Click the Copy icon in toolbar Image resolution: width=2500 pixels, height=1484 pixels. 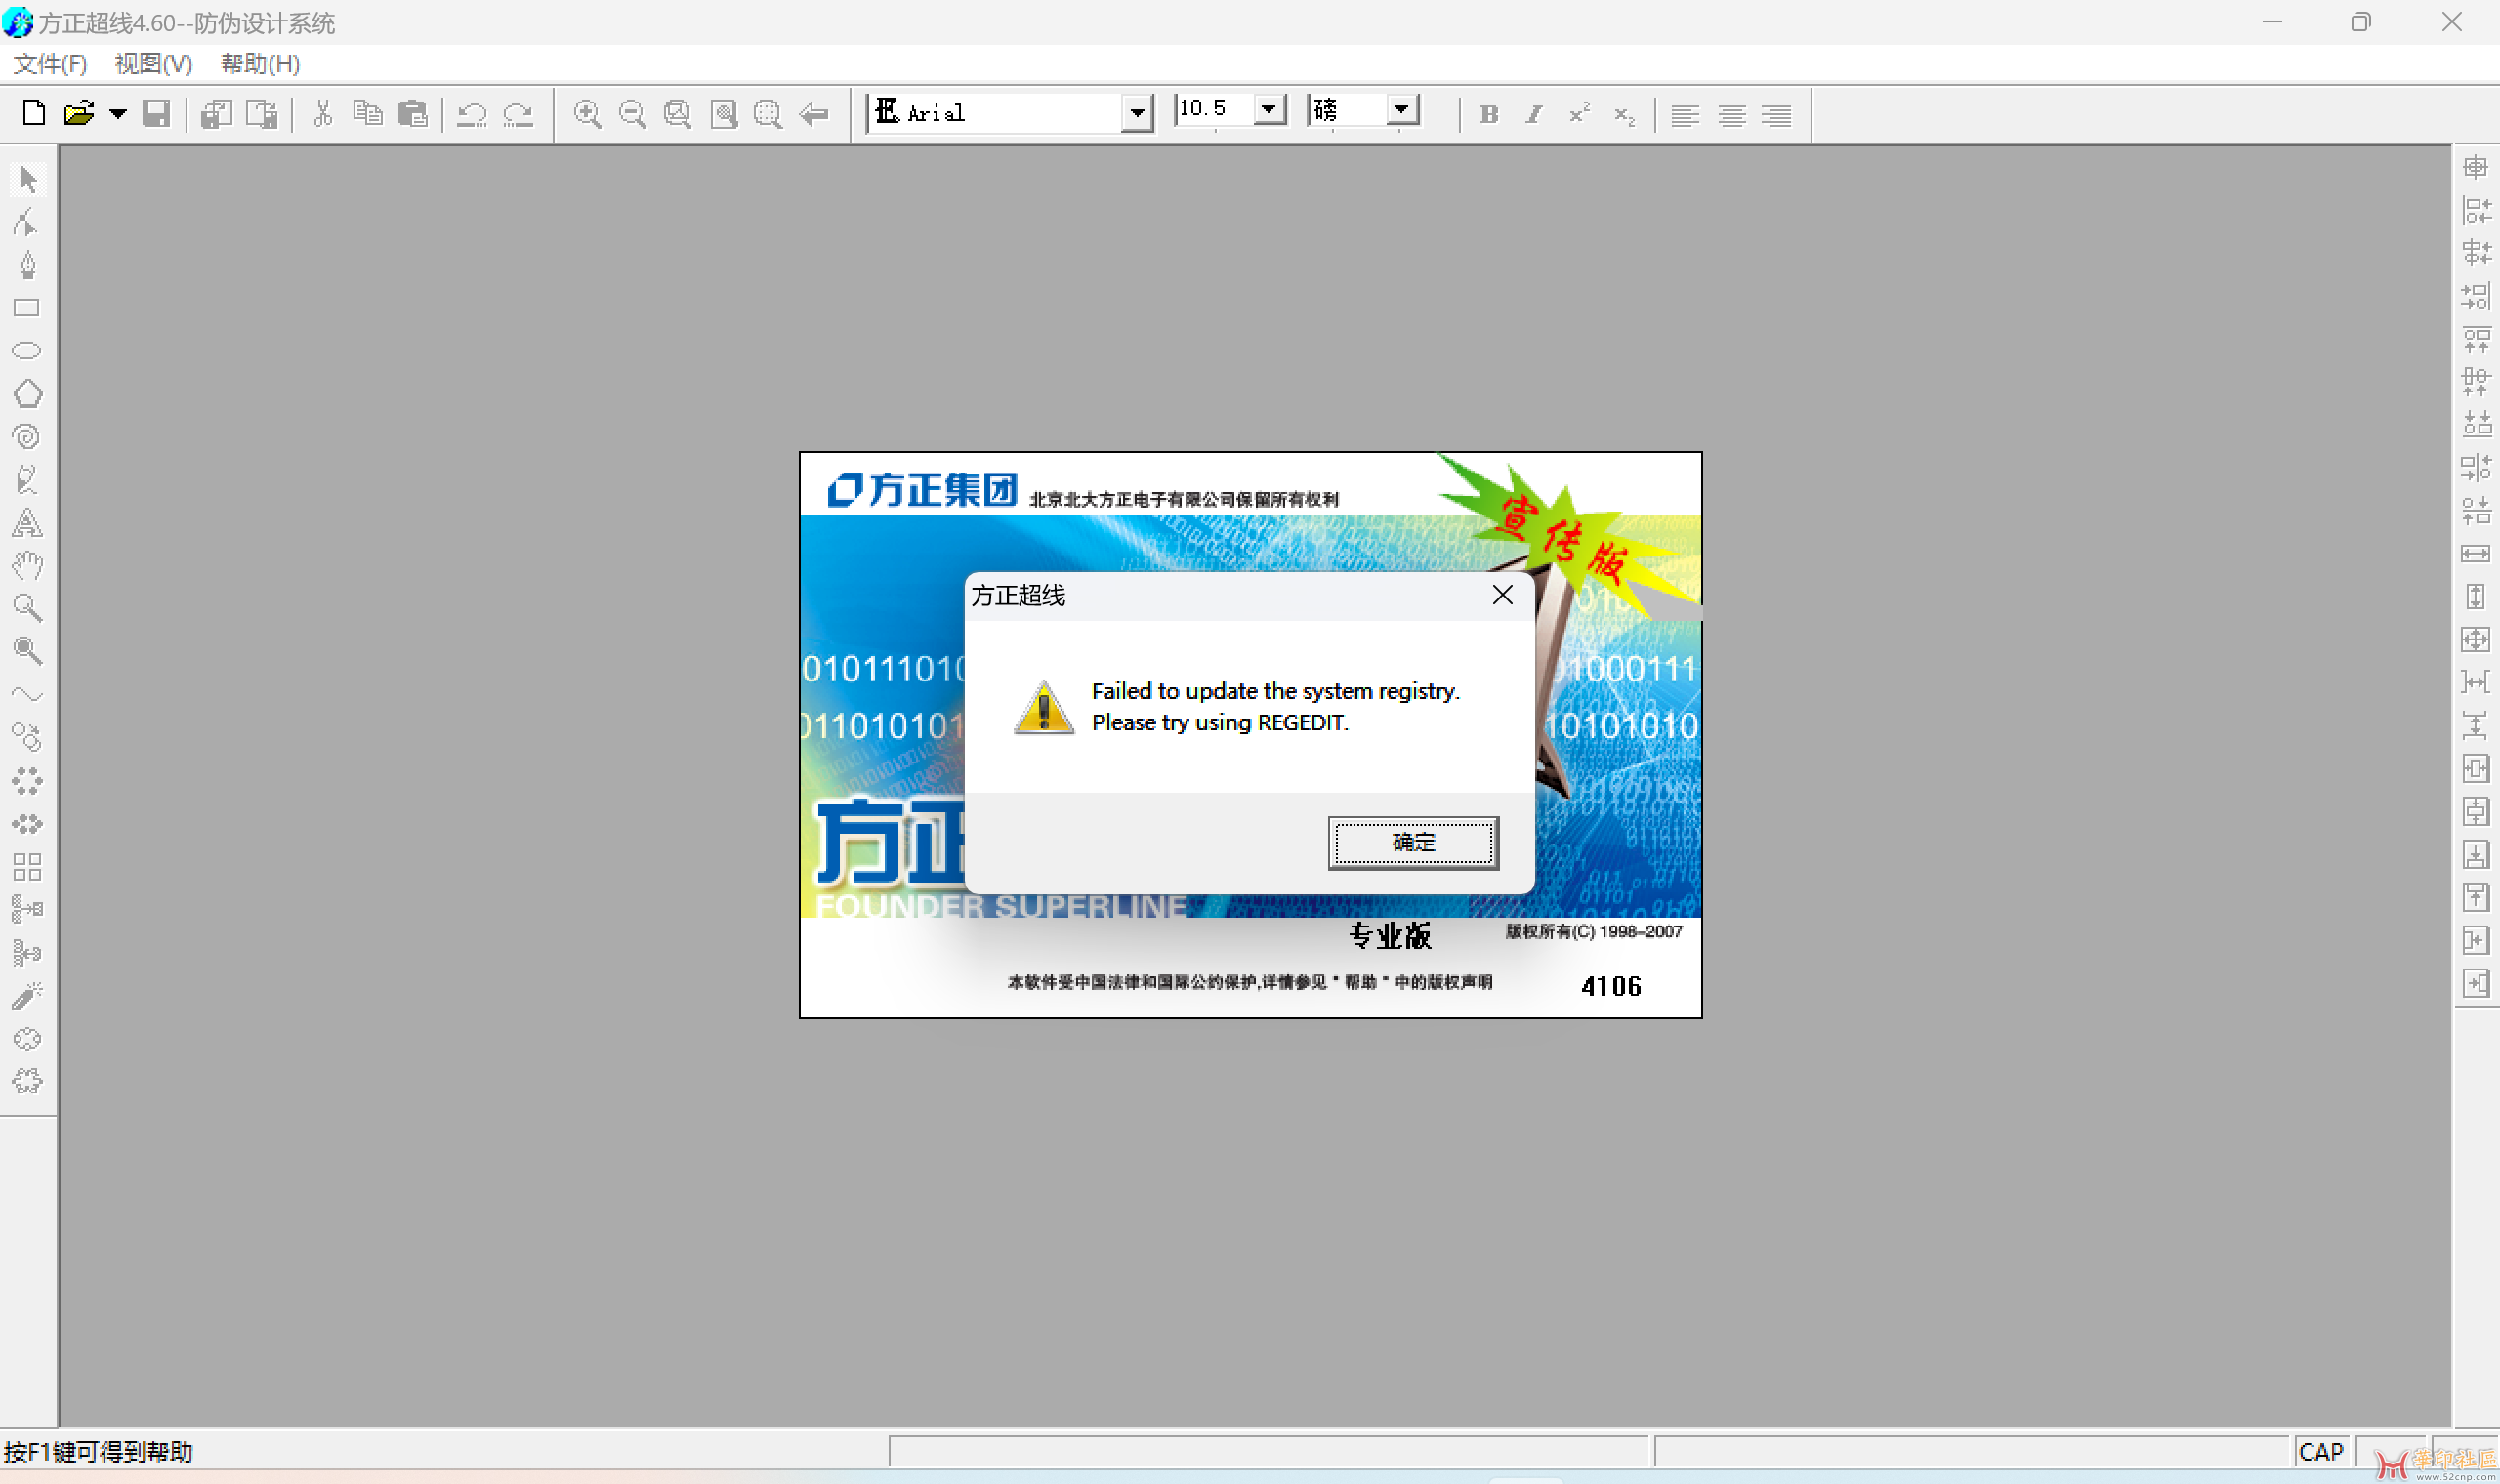point(367,113)
